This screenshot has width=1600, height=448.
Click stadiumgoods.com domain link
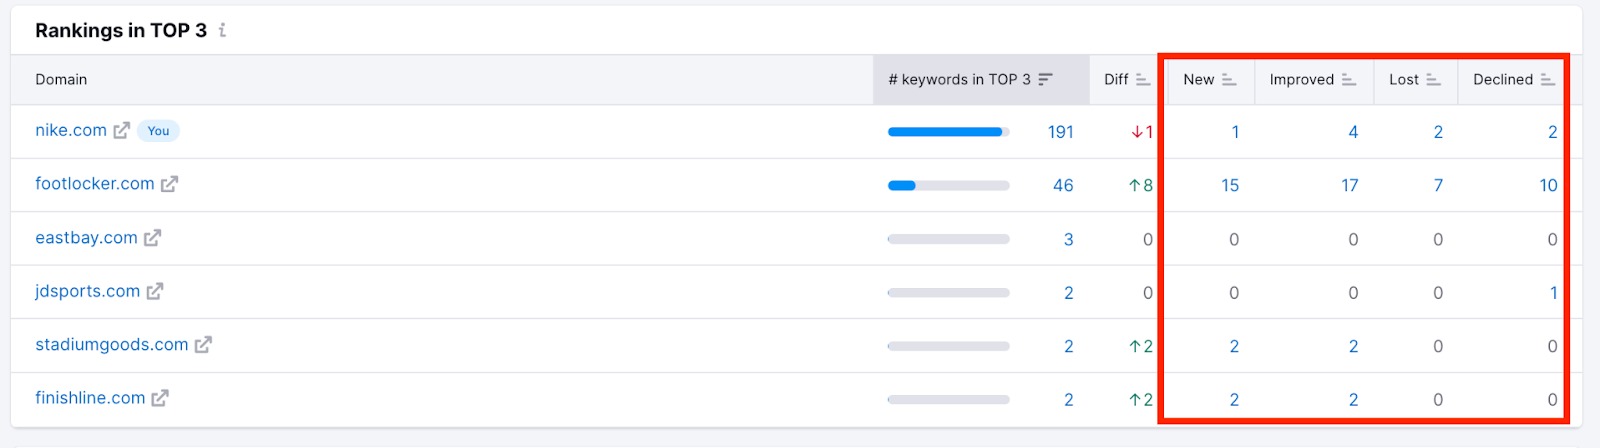pyautogui.click(x=112, y=345)
